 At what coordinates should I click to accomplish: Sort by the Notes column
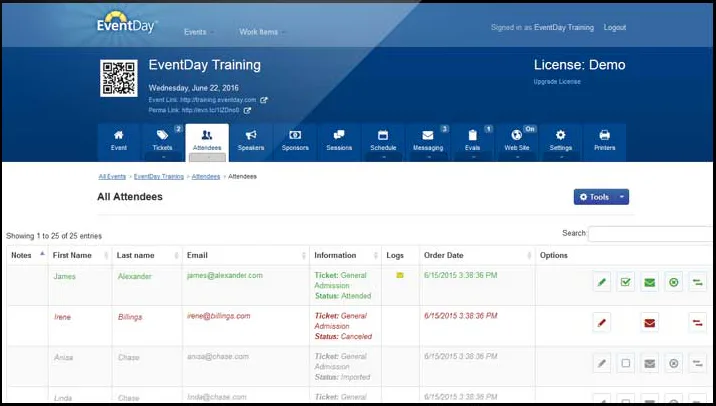pos(27,255)
